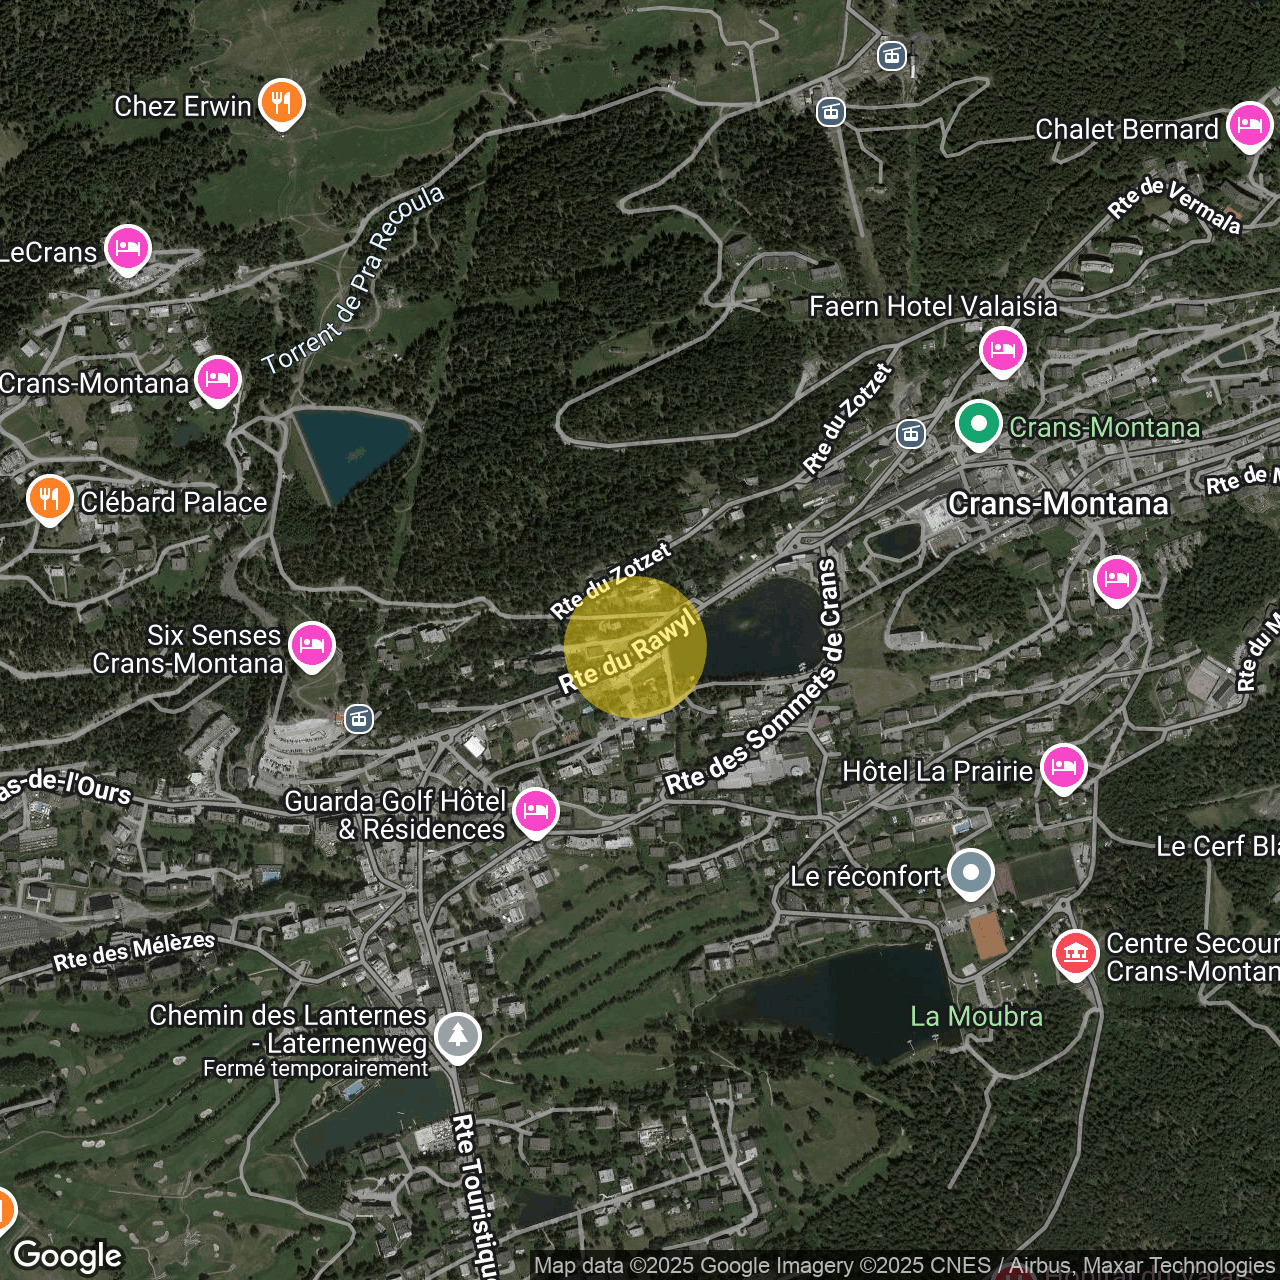The height and width of the screenshot is (1280, 1280).
Task: Click the La Moubra lake label
Action: 976,1016
